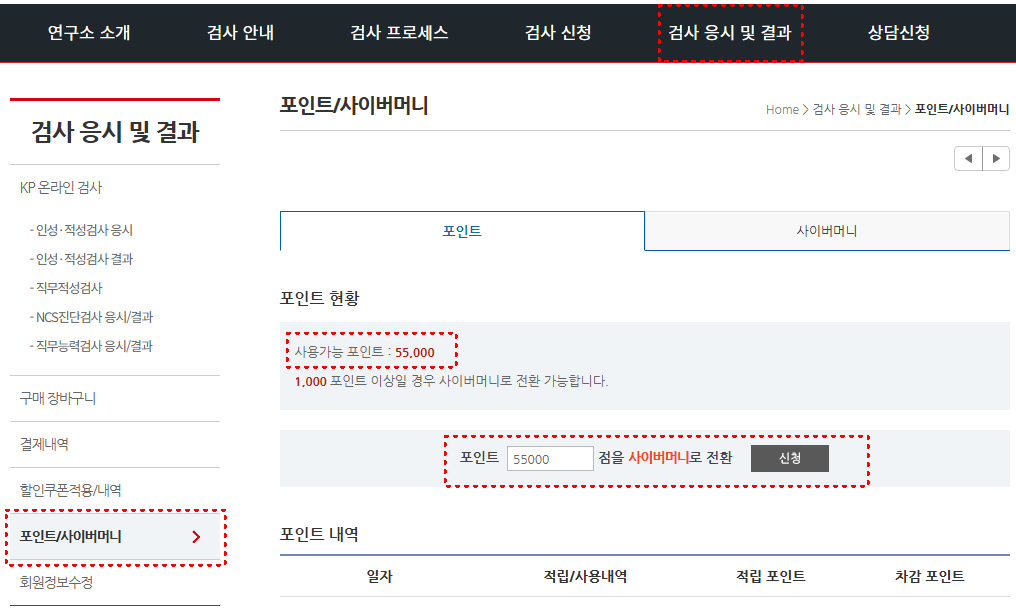1016x609 pixels.
Task: Open the 연구소 소개 menu
Action: pos(89,33)
